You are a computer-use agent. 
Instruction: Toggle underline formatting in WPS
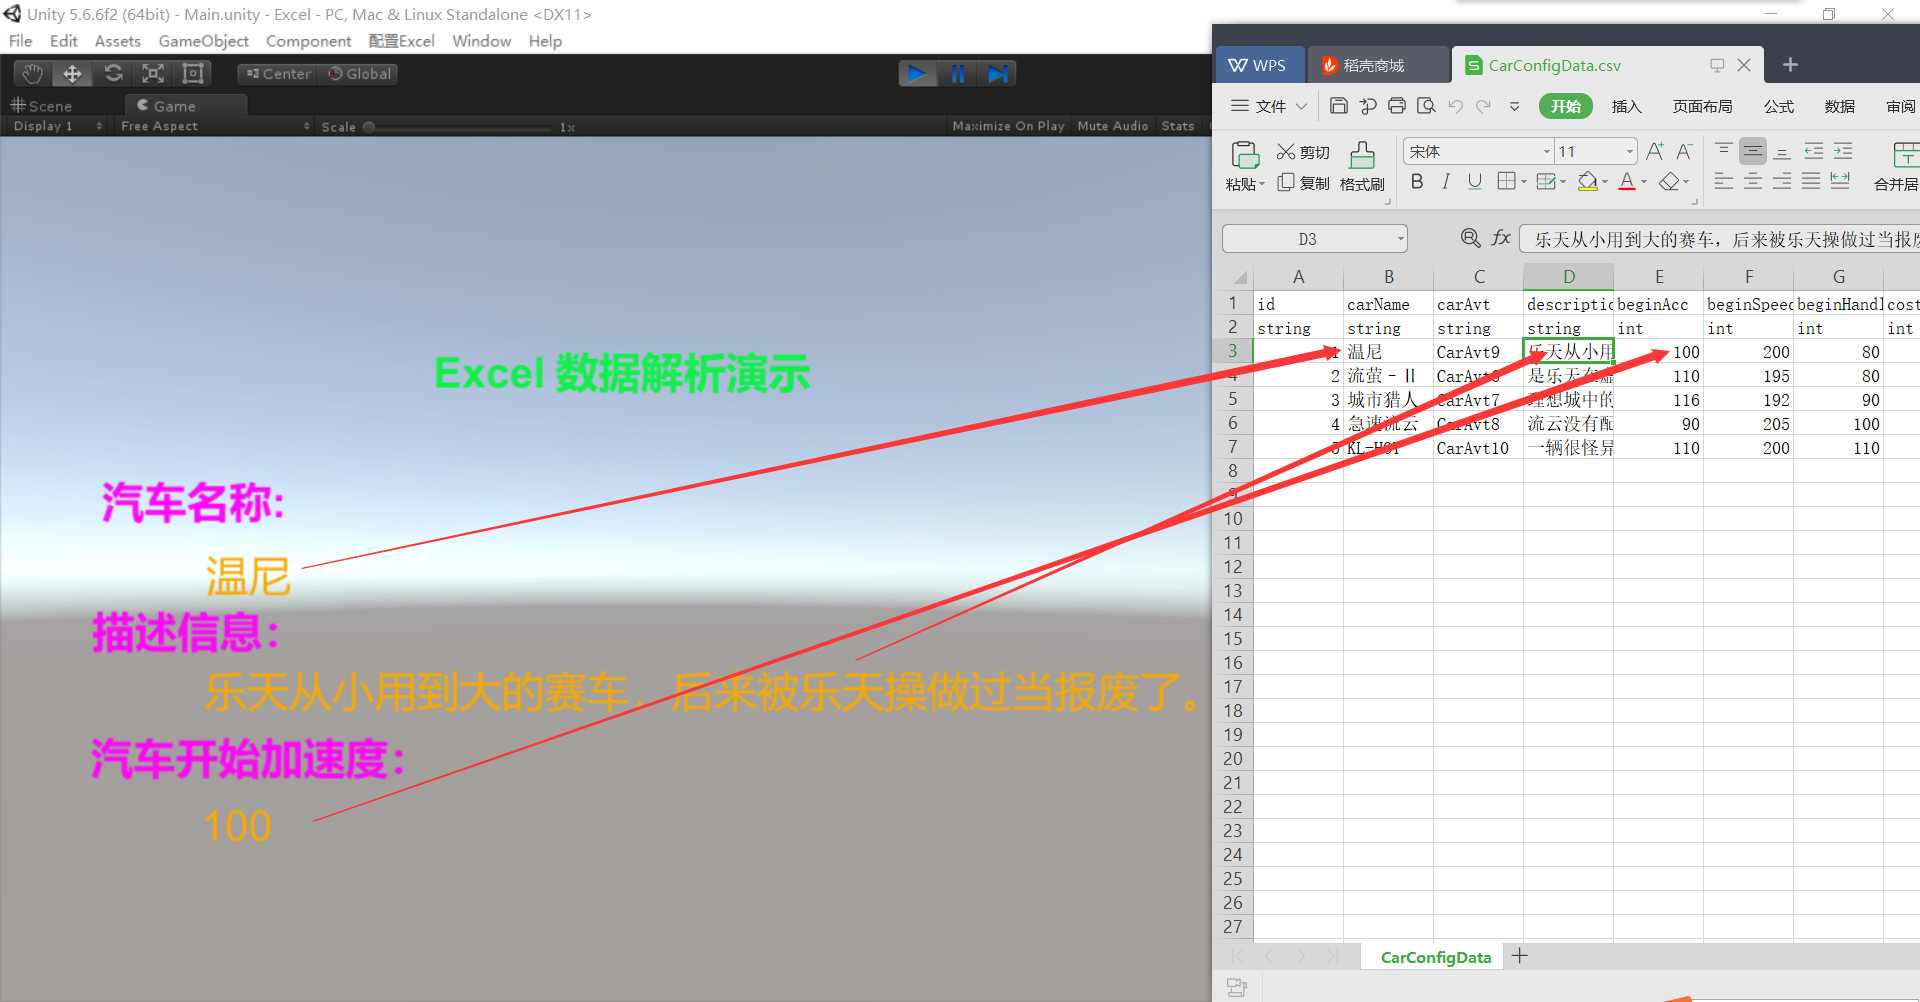(1475, 182)
